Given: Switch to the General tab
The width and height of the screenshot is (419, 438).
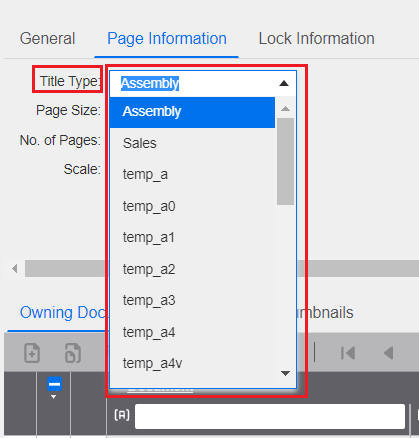Looking at the screenshot, I should (47, 38).
